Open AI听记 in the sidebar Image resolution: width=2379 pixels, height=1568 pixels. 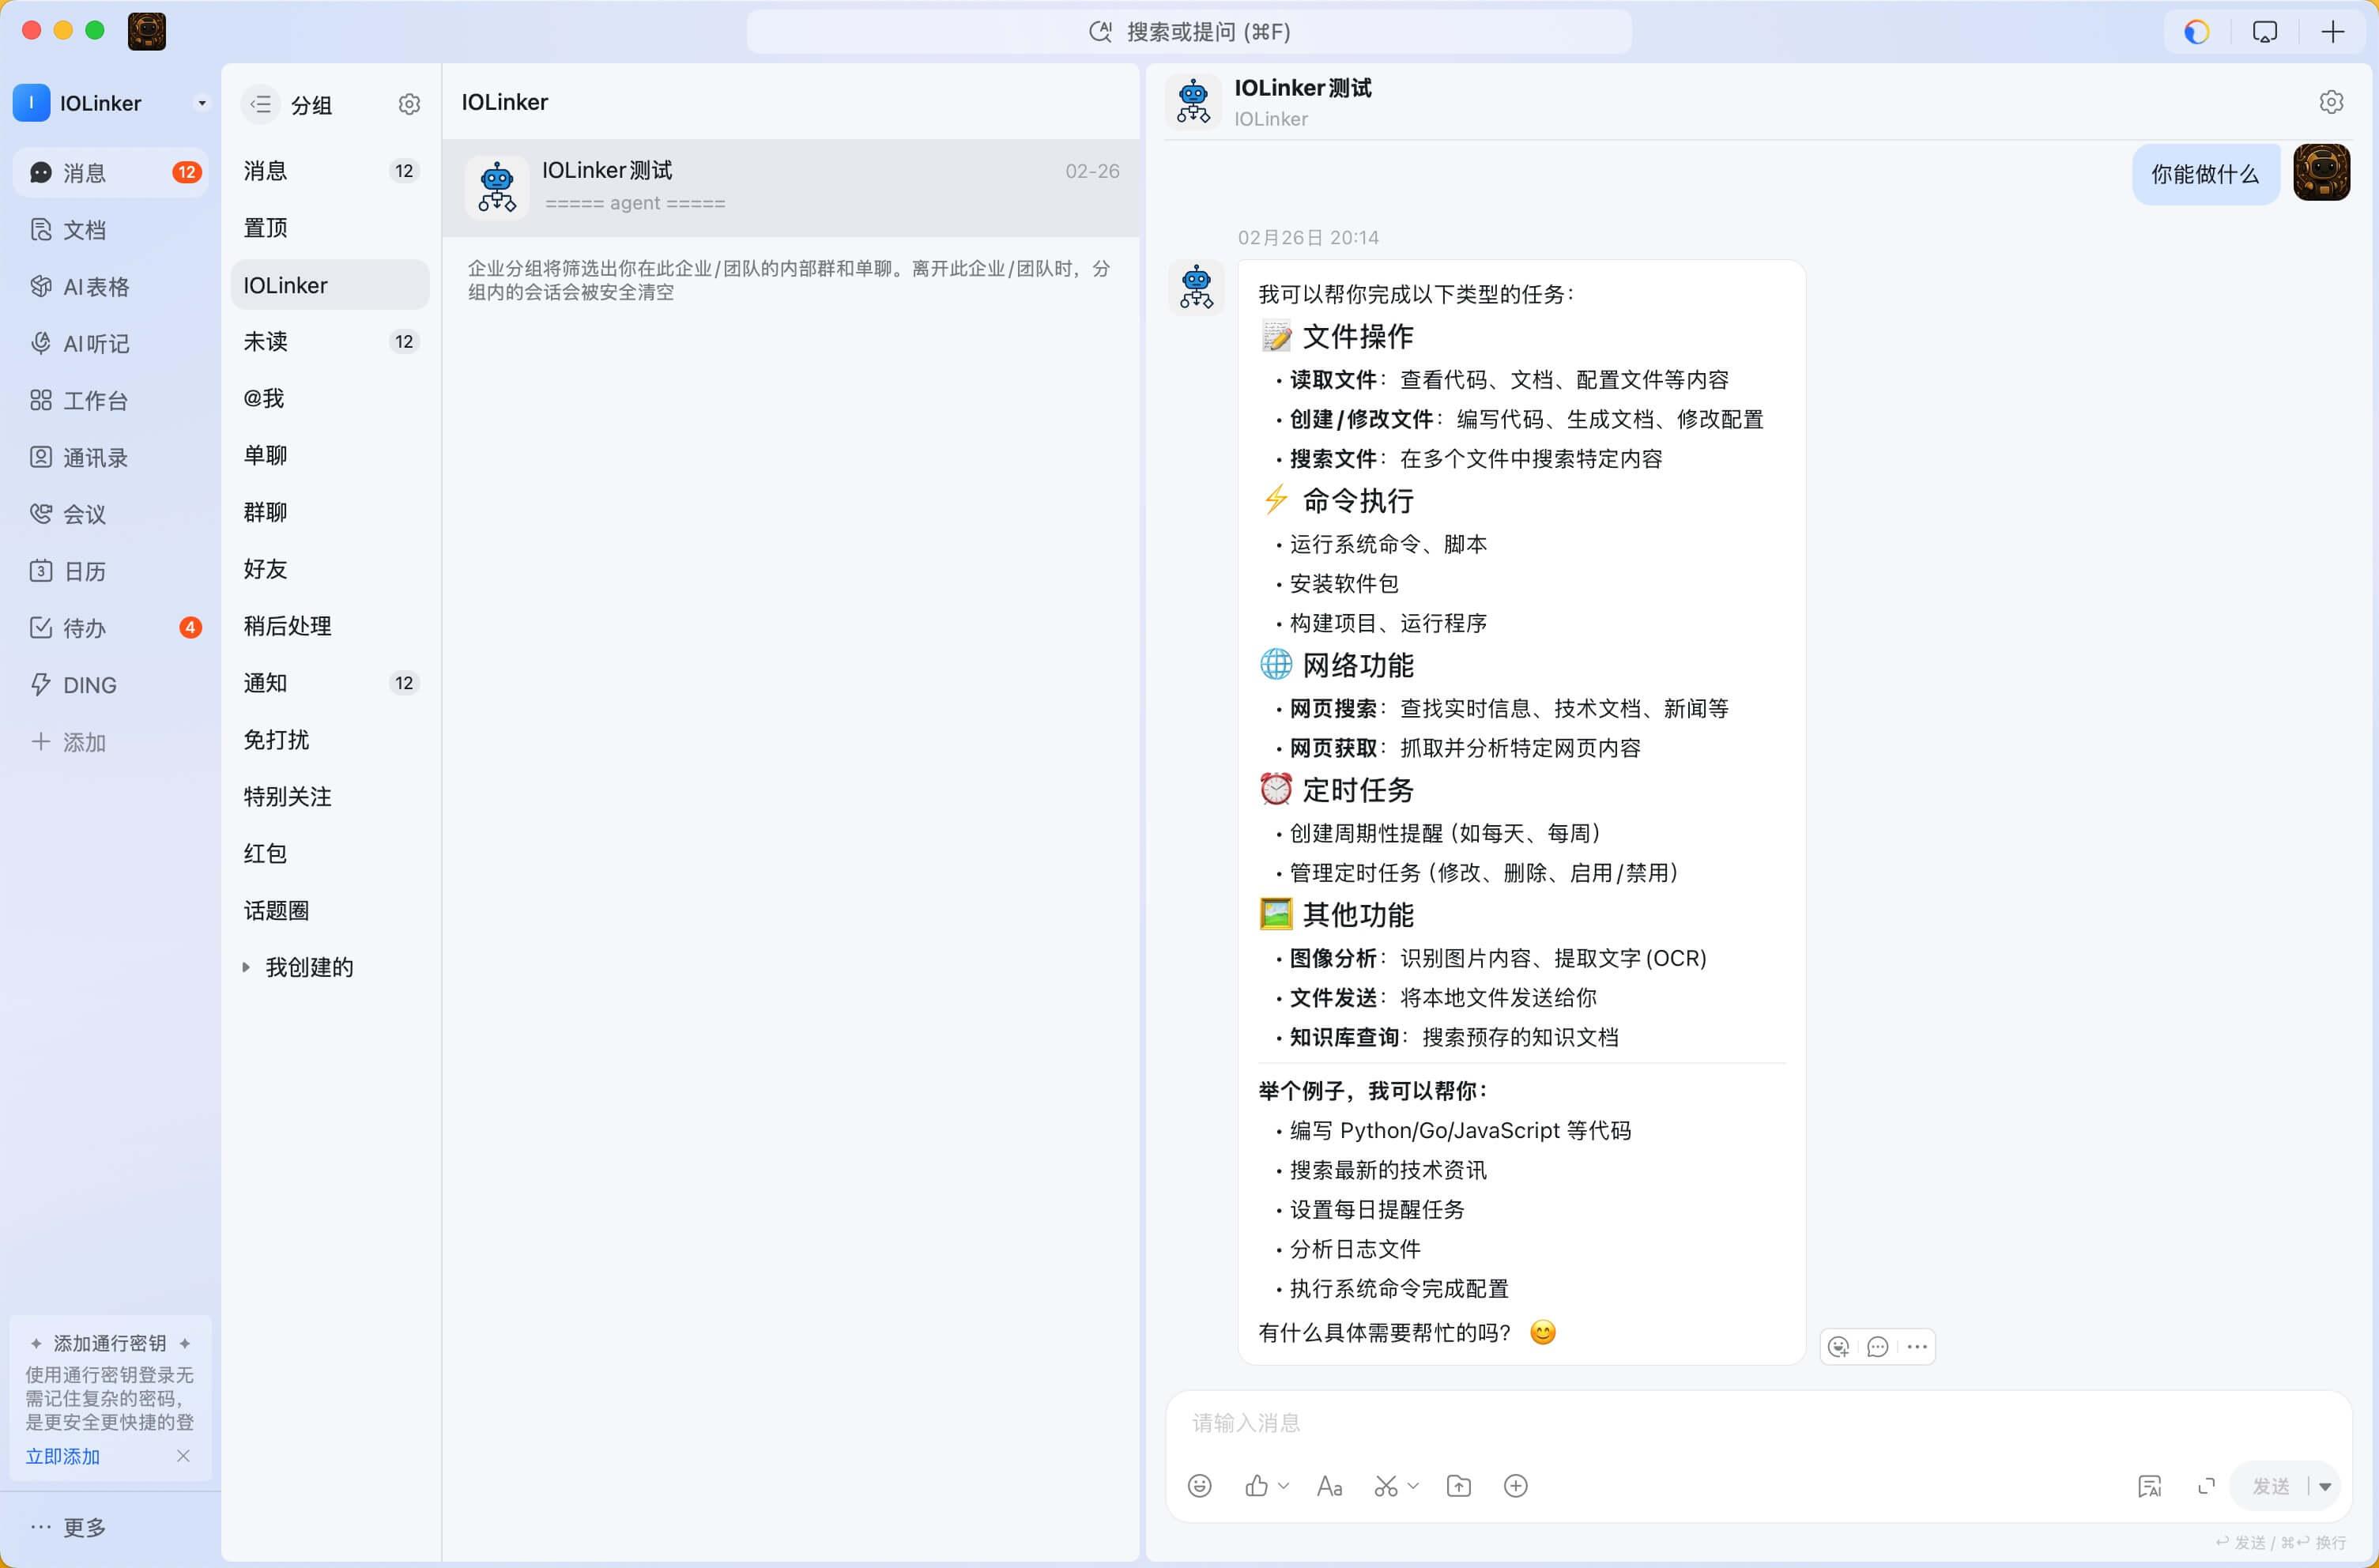110,344
